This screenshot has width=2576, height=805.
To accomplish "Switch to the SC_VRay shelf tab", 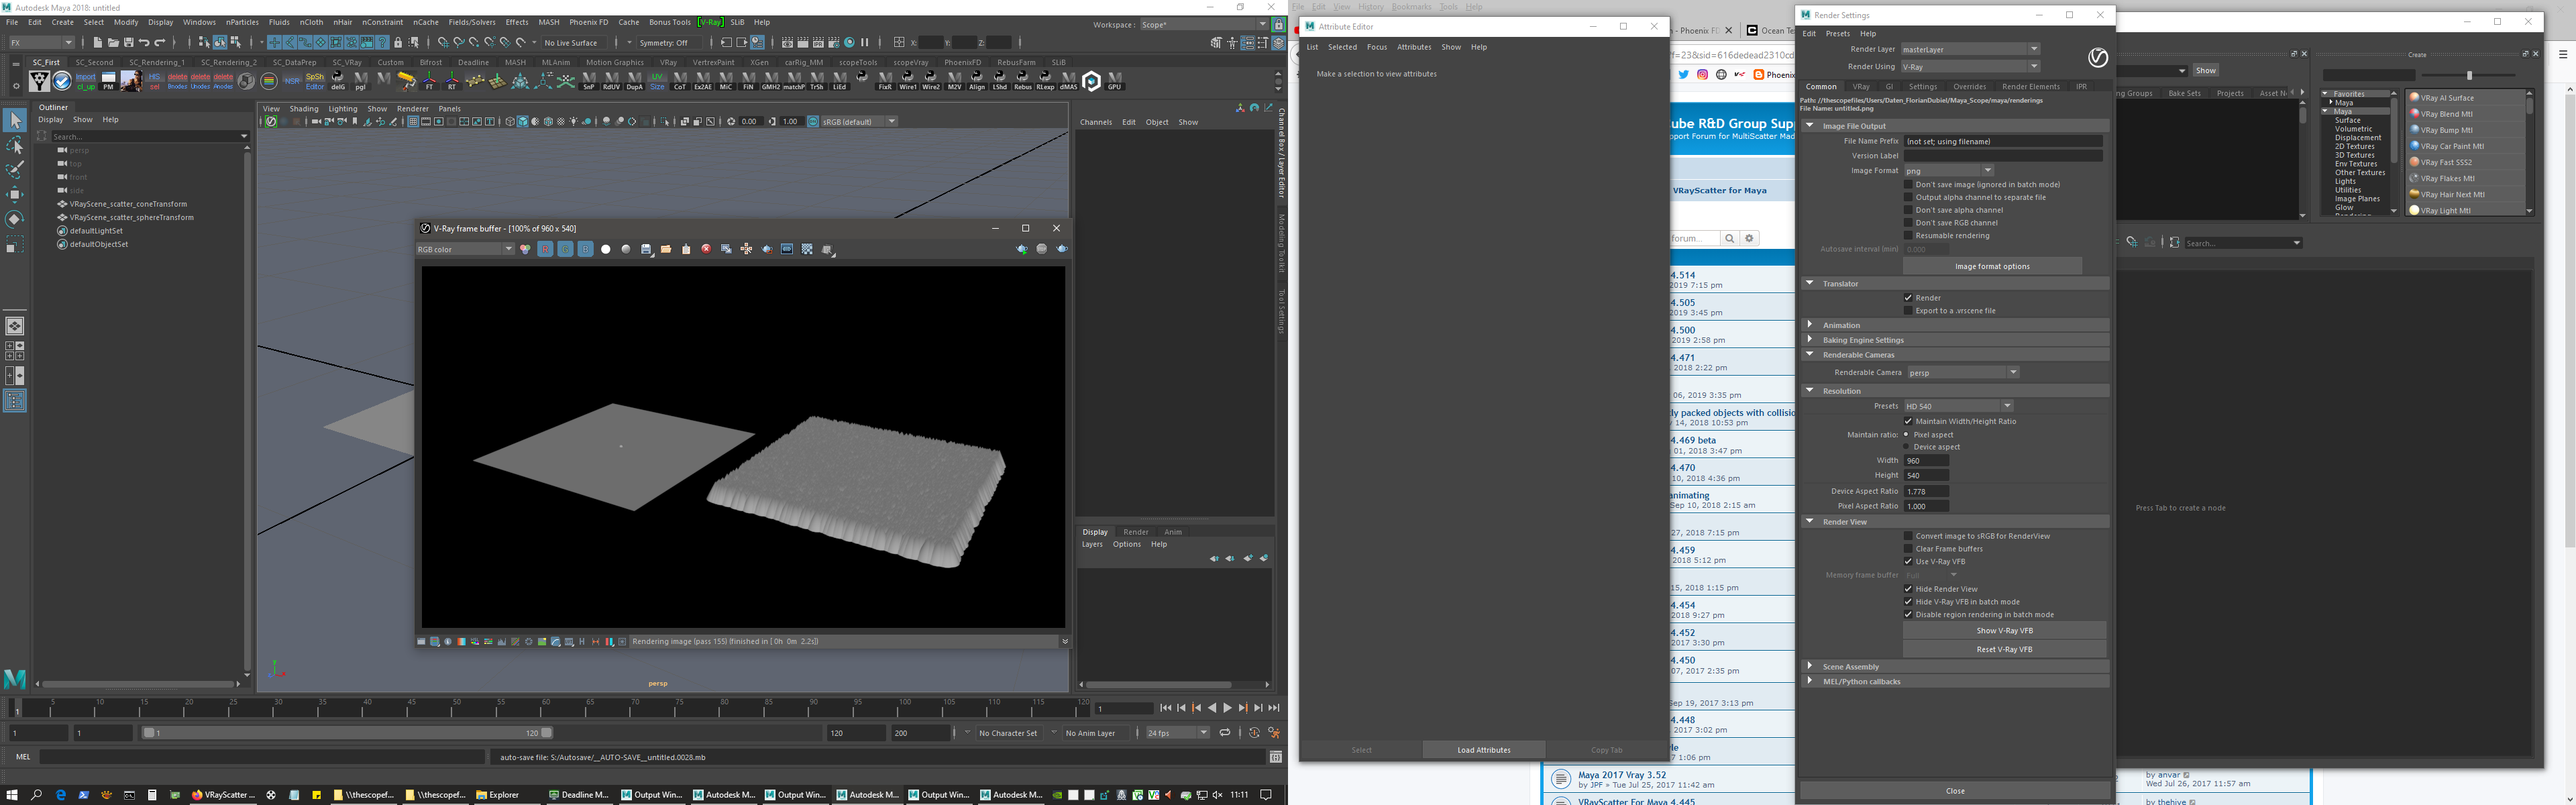I will tap(347, 62).
